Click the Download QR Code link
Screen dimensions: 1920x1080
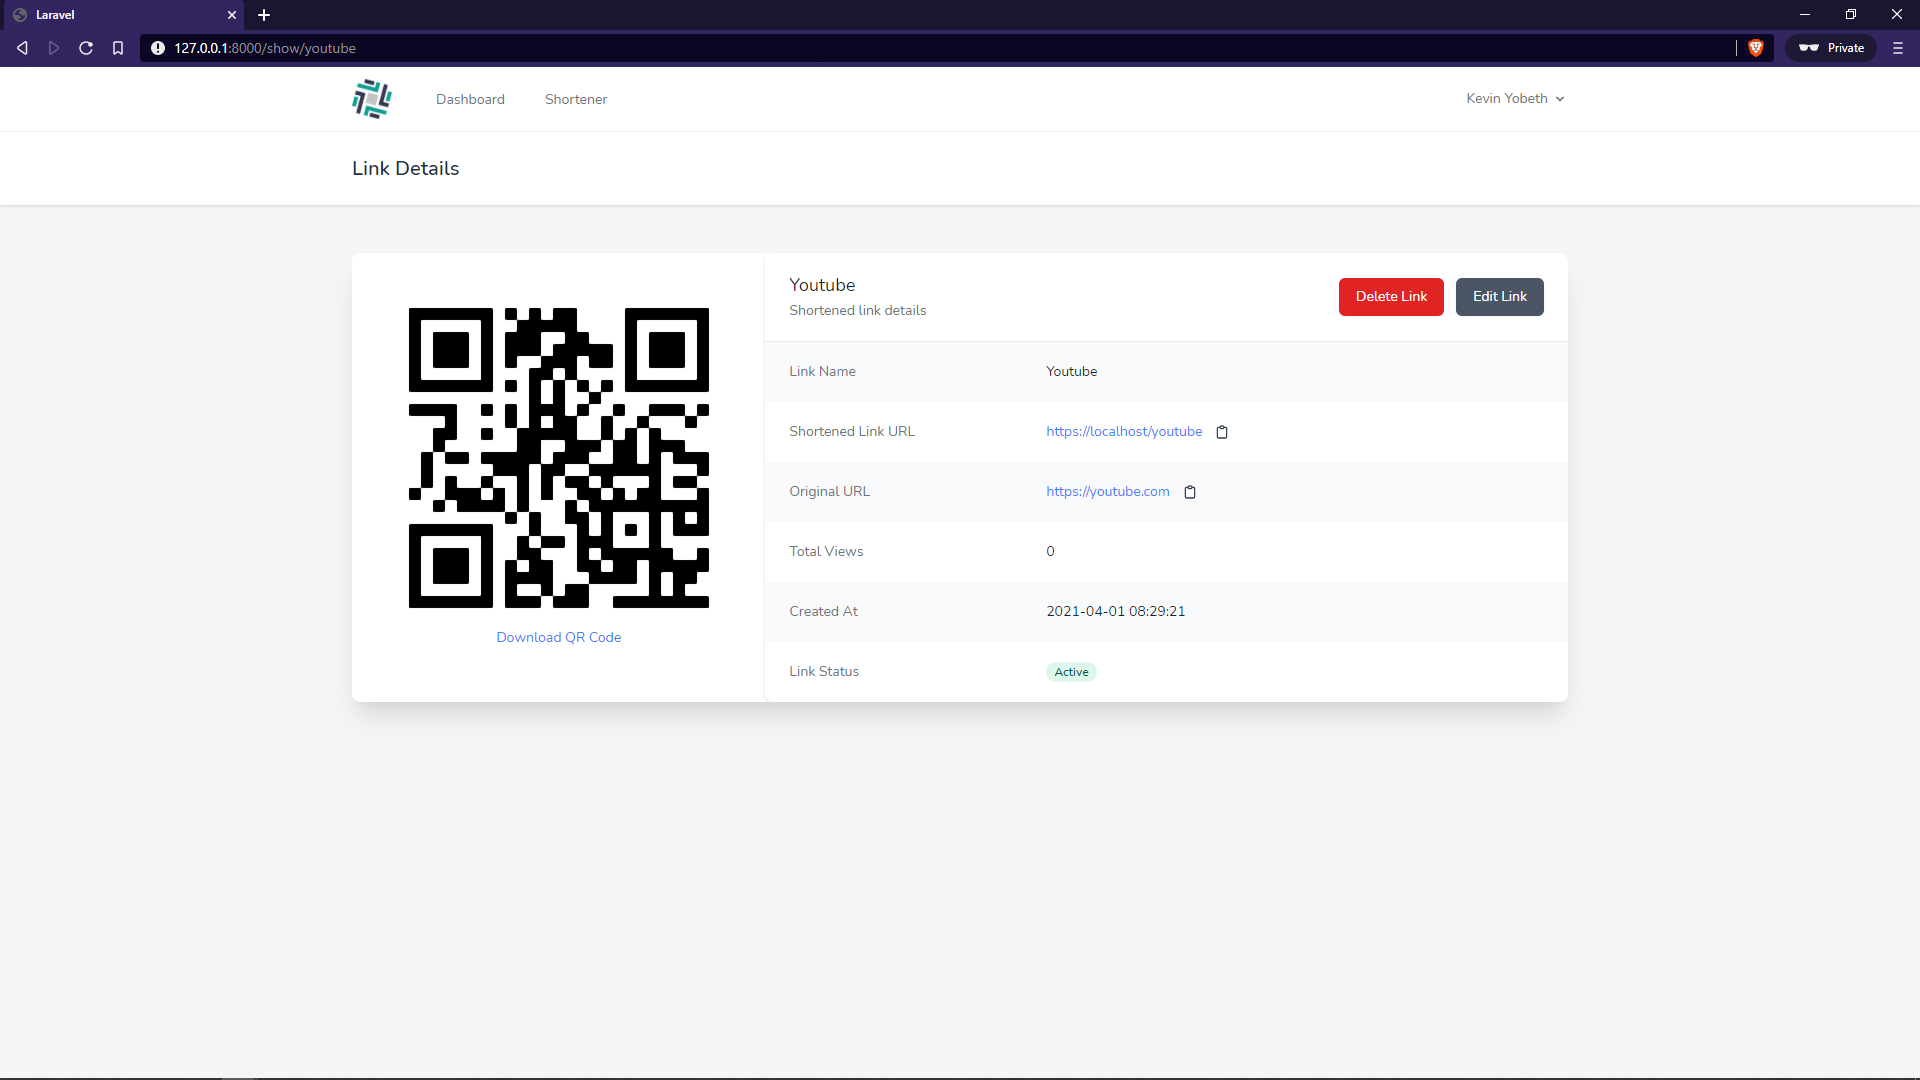558,637
